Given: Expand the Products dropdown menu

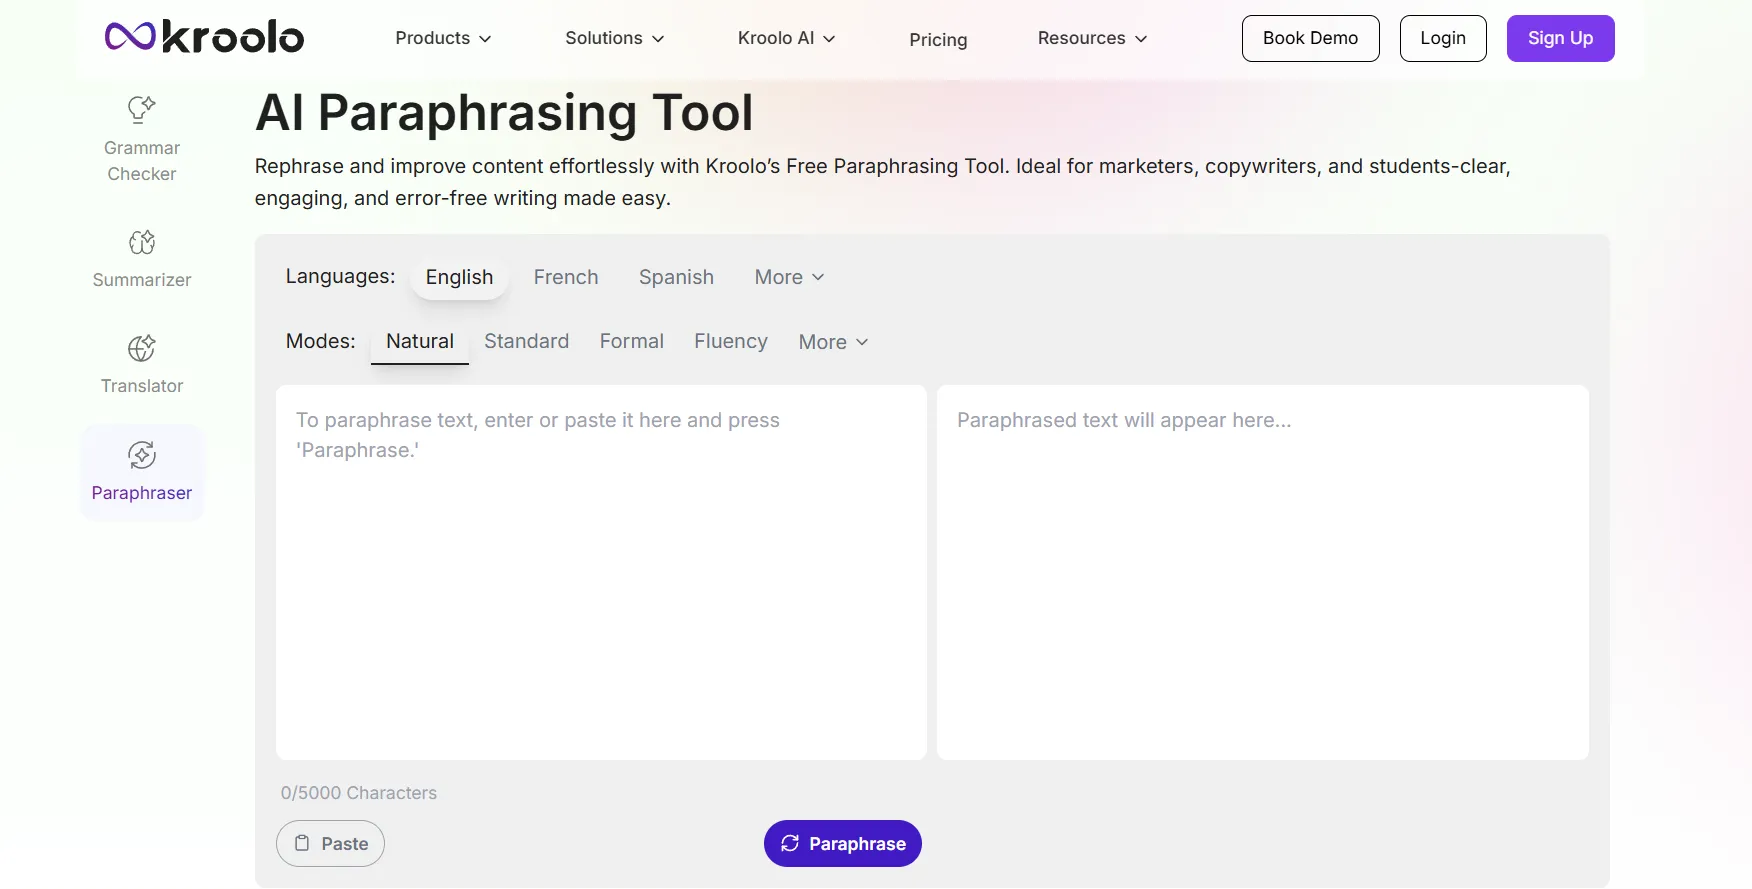Looking at the screenshot, I should [443, 38].
